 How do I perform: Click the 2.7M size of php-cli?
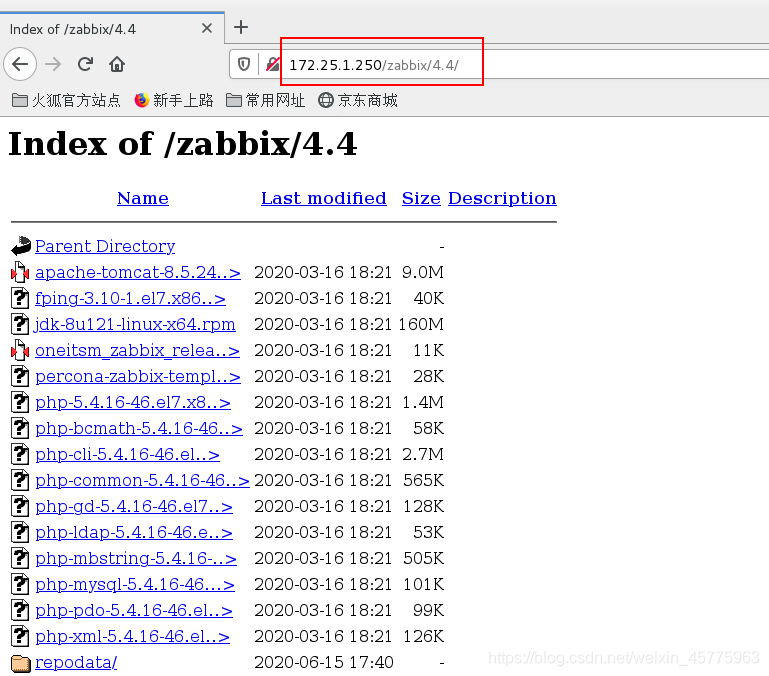click(423, 454)
